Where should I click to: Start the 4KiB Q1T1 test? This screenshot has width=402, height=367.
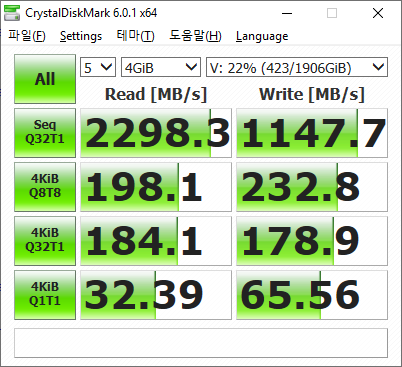(45, 295)
